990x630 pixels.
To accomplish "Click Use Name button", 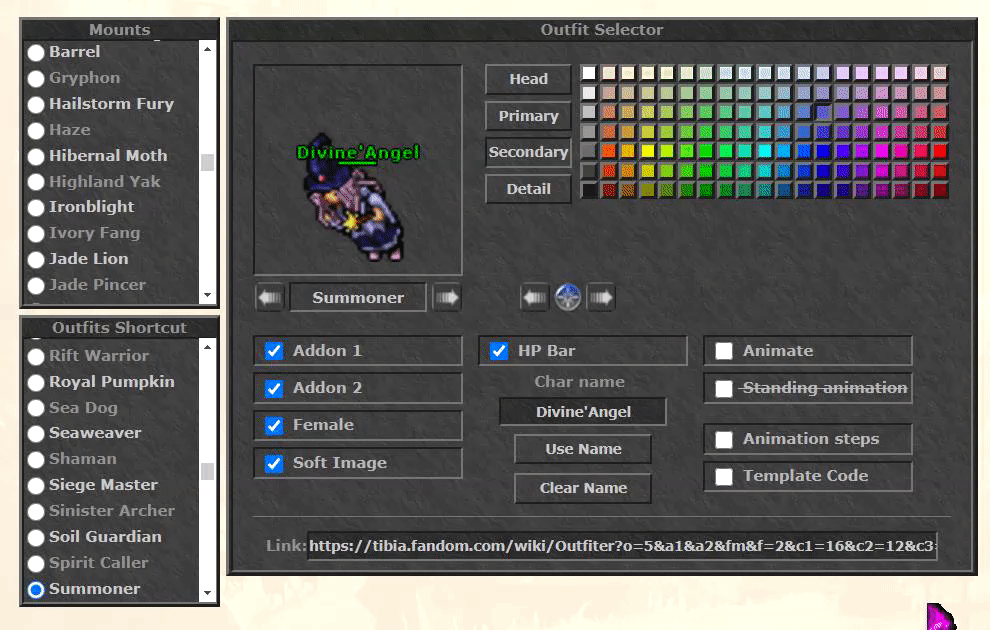I will [x=582, y=450].
